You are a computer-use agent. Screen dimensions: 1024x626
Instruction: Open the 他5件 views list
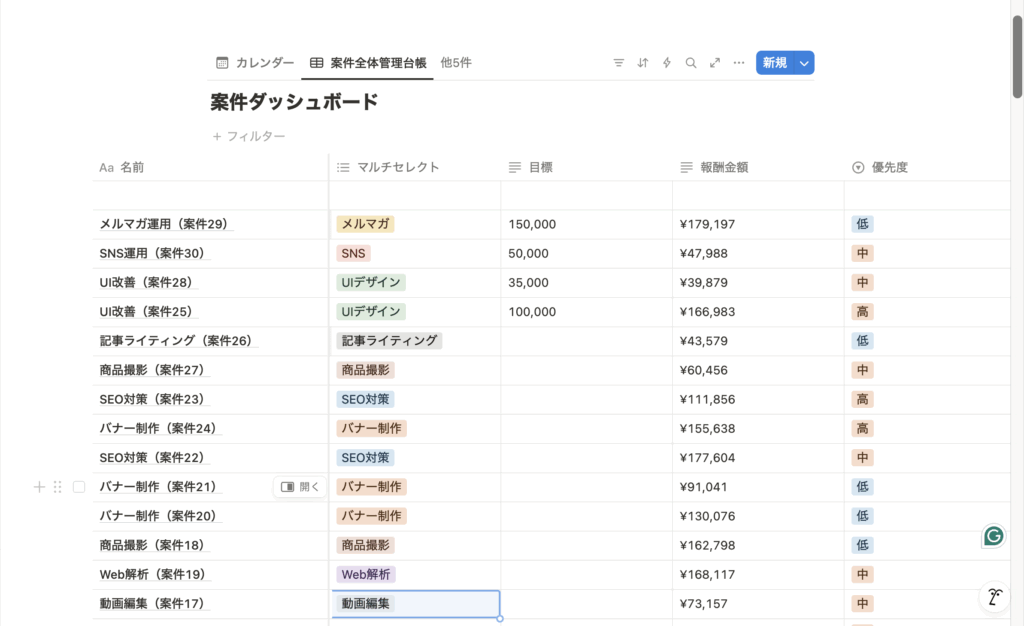pyautogui.click(x=456, y=63)
